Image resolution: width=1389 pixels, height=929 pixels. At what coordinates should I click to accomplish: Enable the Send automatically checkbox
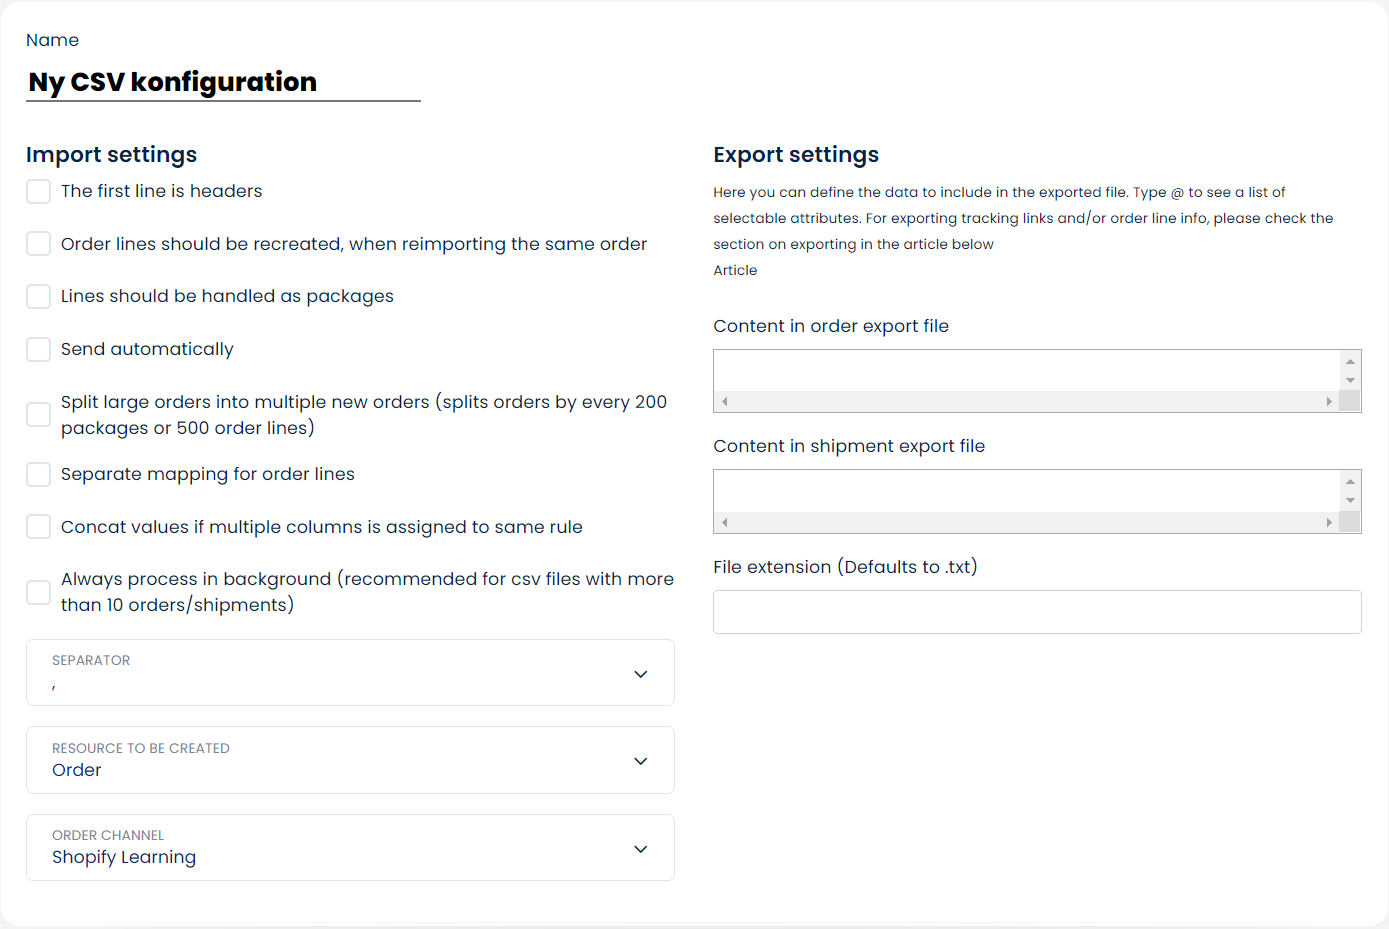[x=38, y=349]
